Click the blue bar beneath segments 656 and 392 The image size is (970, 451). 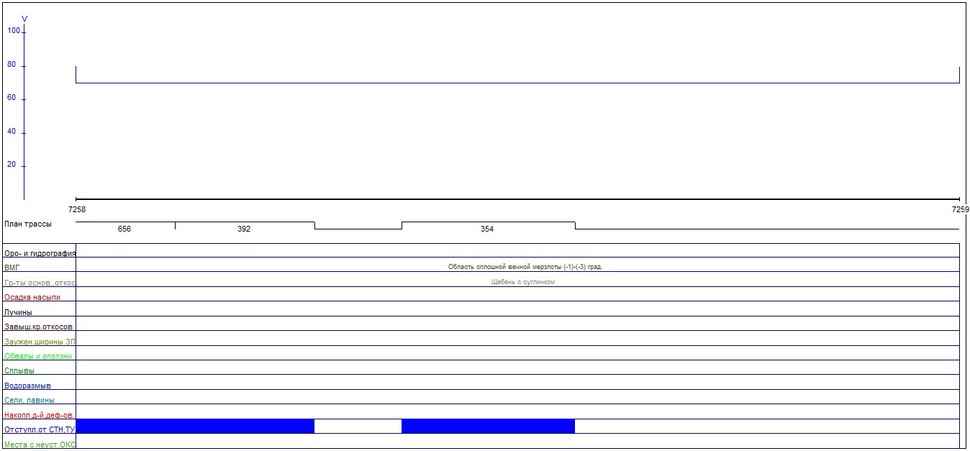click(x=195, y=426)
